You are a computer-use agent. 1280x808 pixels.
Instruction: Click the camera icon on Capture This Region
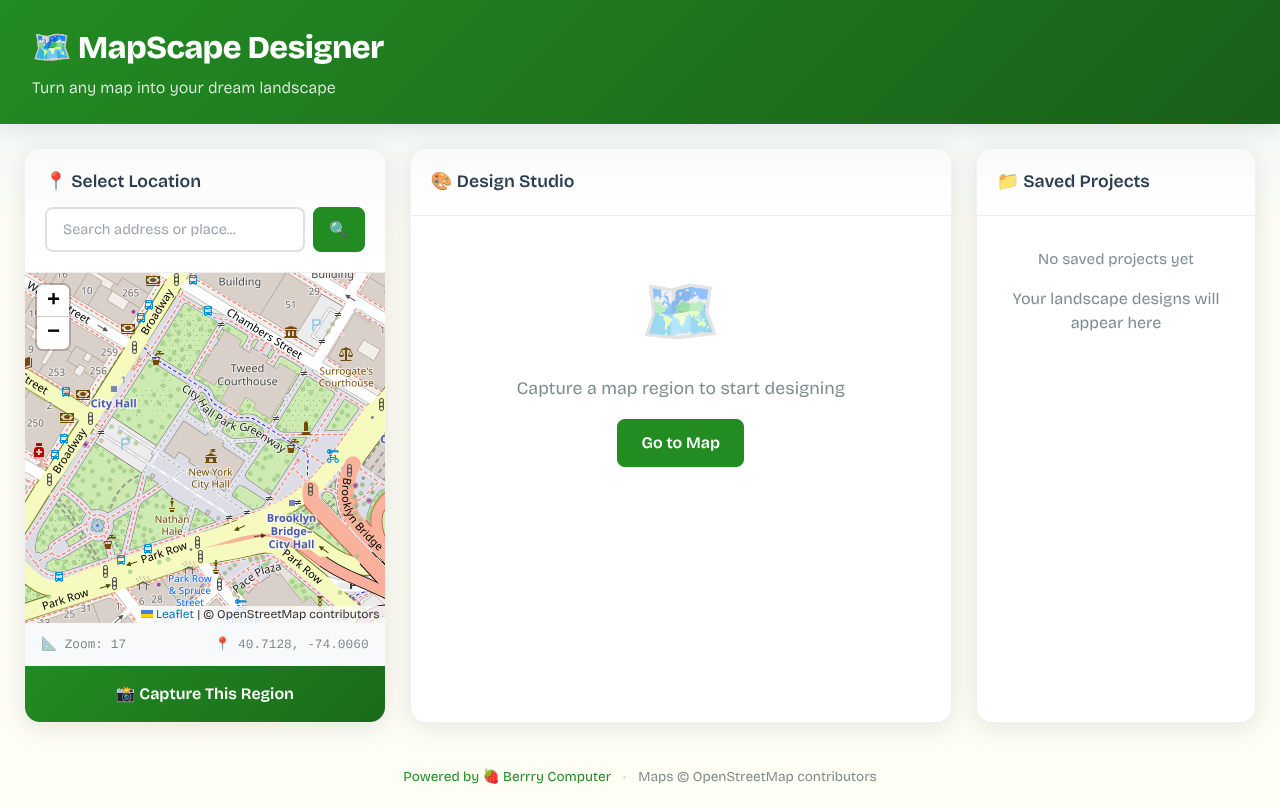click(x=124, y=693)
